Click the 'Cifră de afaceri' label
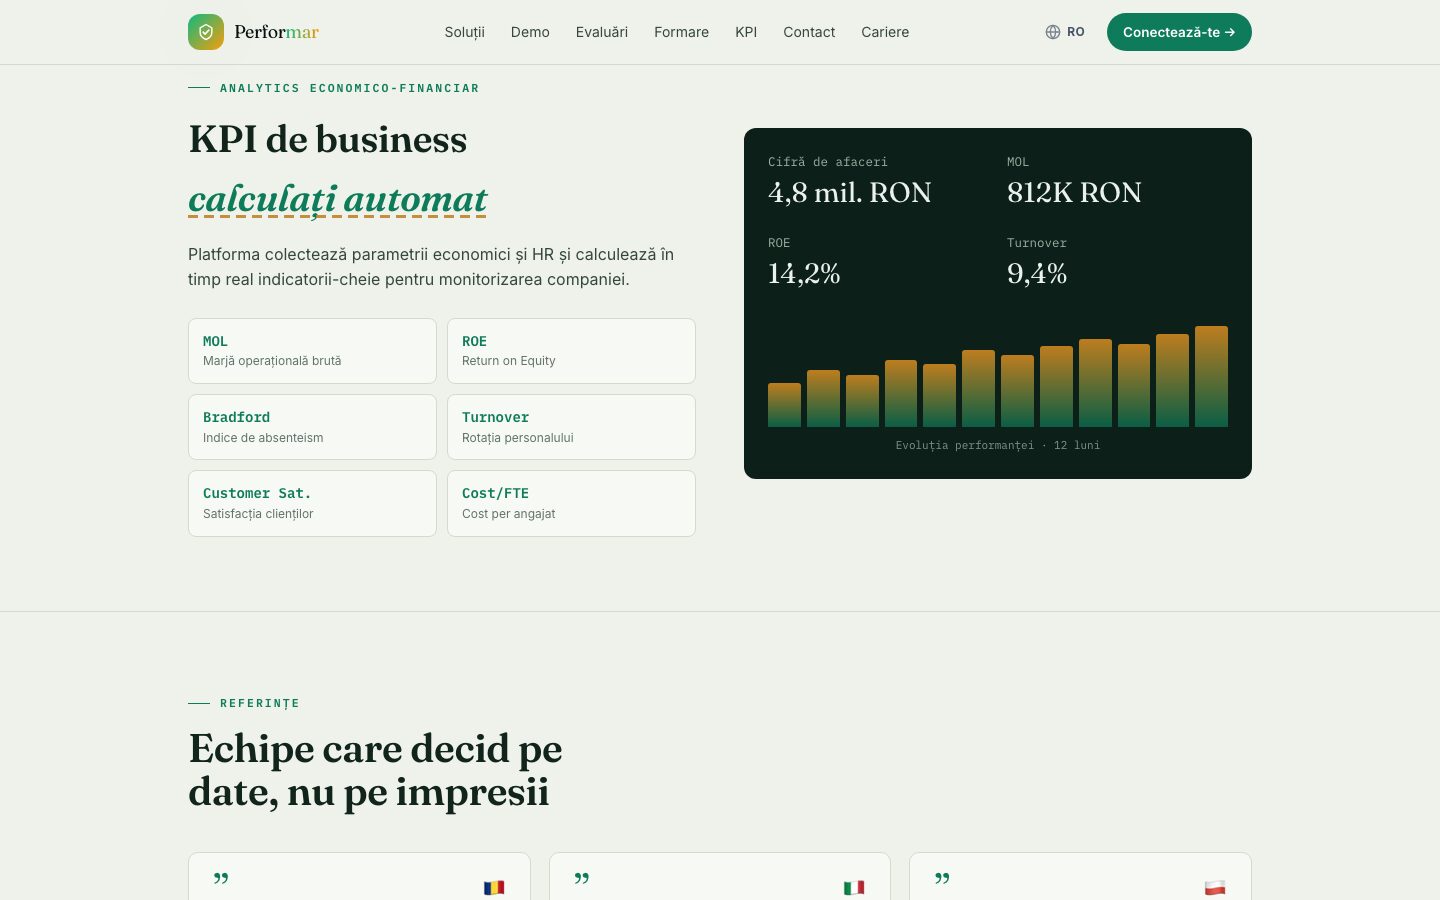 [828, 162]
